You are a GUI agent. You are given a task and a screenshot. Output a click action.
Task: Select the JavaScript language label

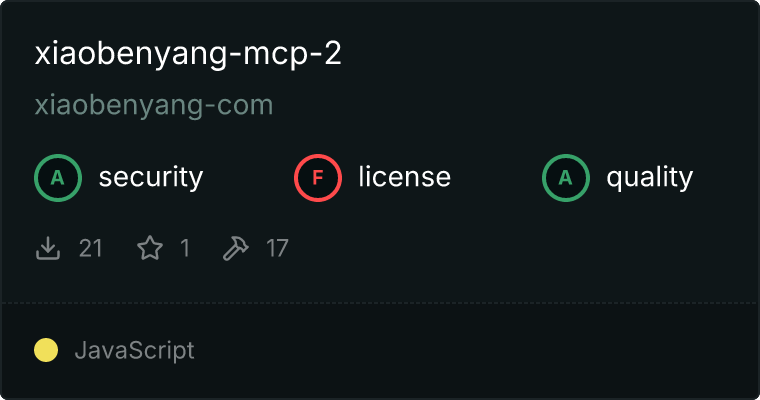(x=134, y=351)
